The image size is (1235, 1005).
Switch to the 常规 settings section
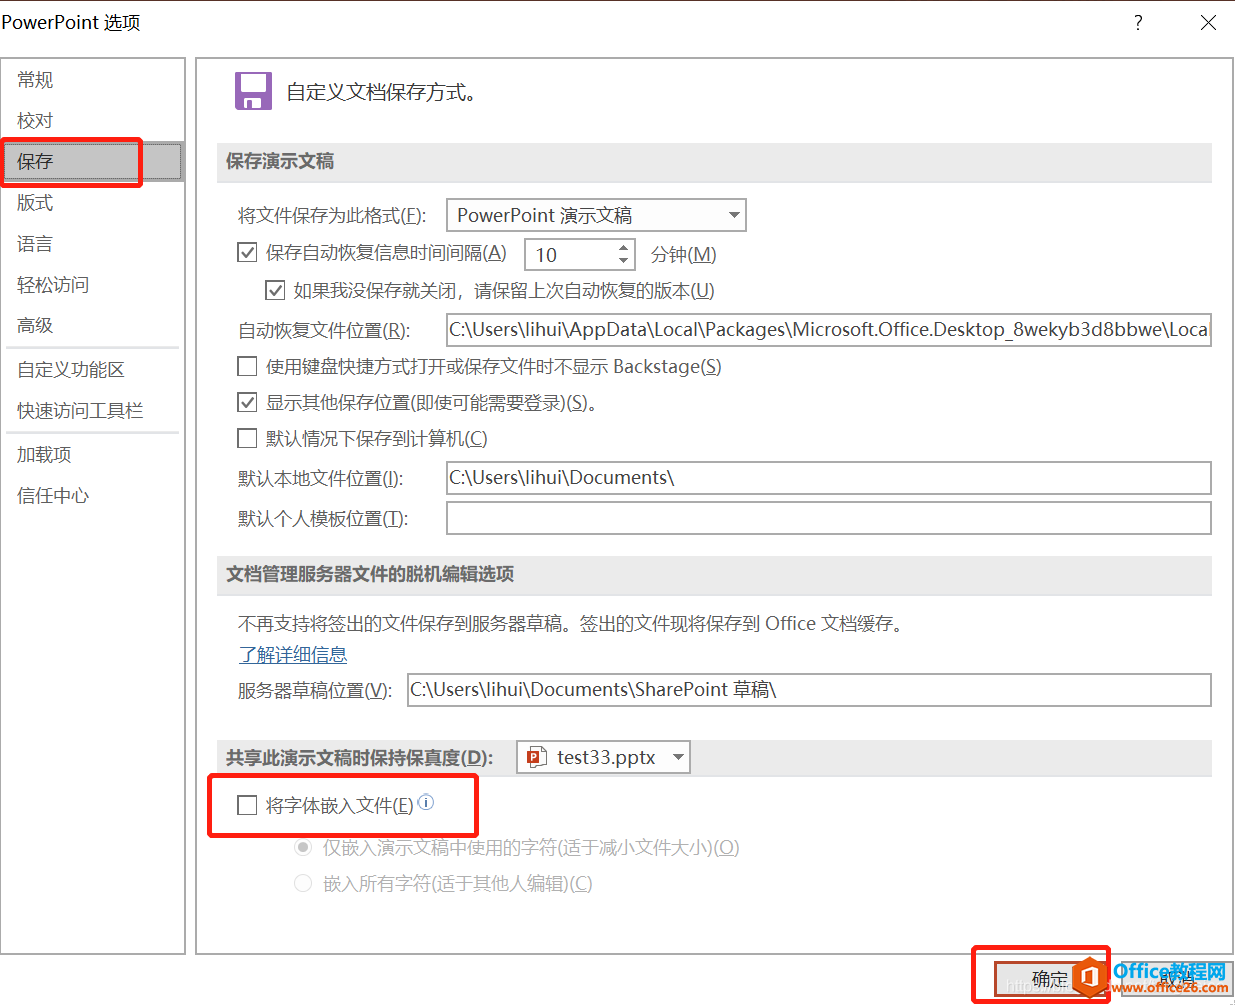coord(34,80)
